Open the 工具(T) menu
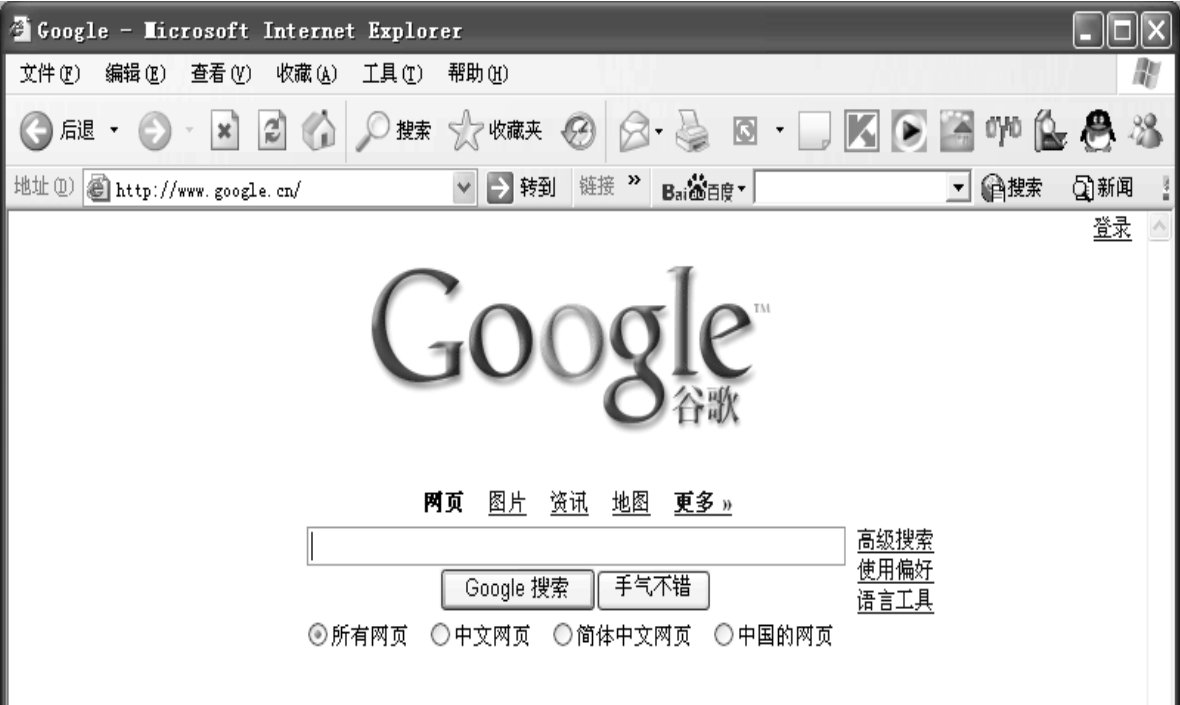The image size is (1180, 705). pos(392,74)
